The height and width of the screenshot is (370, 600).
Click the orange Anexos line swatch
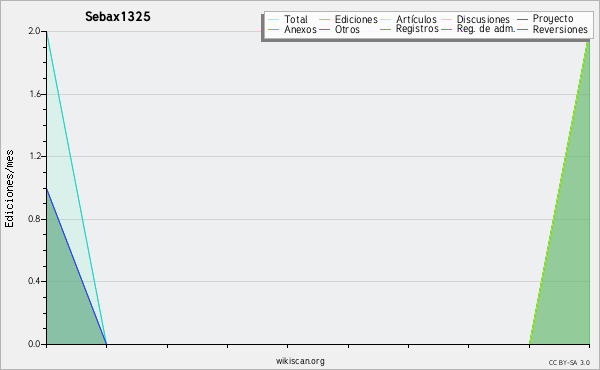274,29
